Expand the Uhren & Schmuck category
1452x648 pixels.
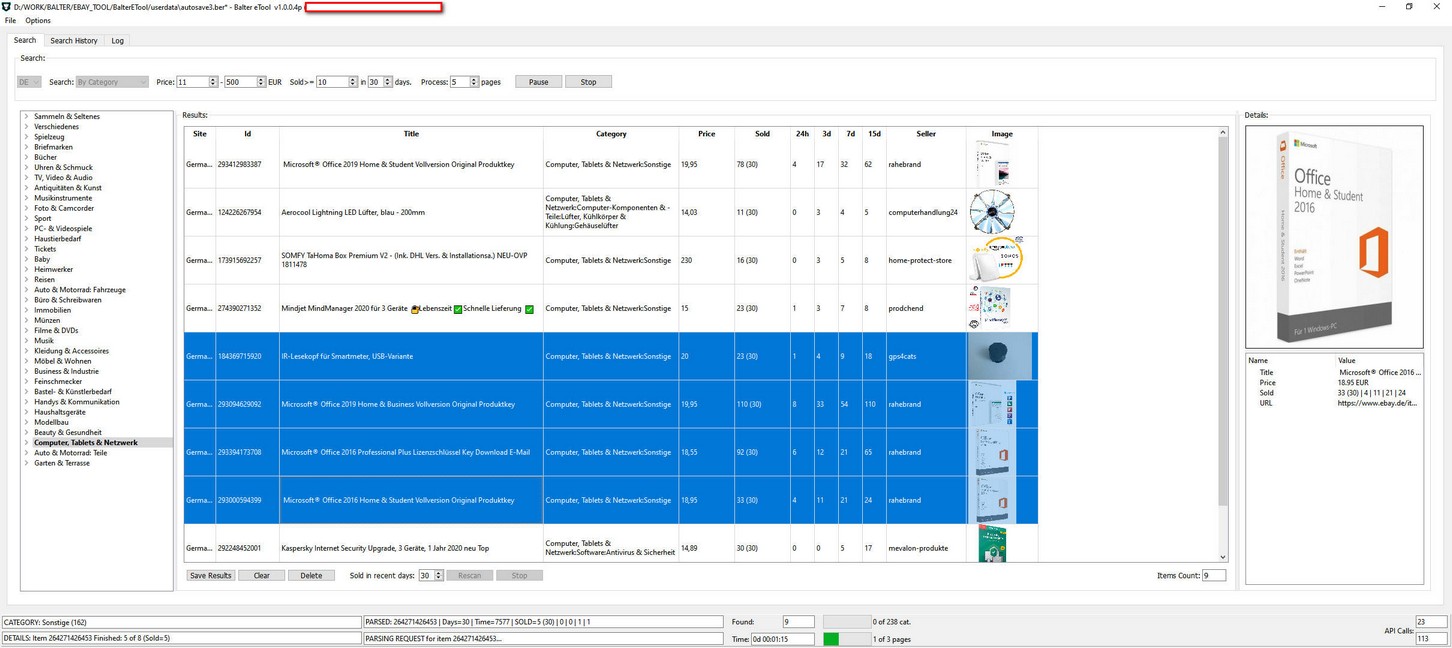click(26, 167)
